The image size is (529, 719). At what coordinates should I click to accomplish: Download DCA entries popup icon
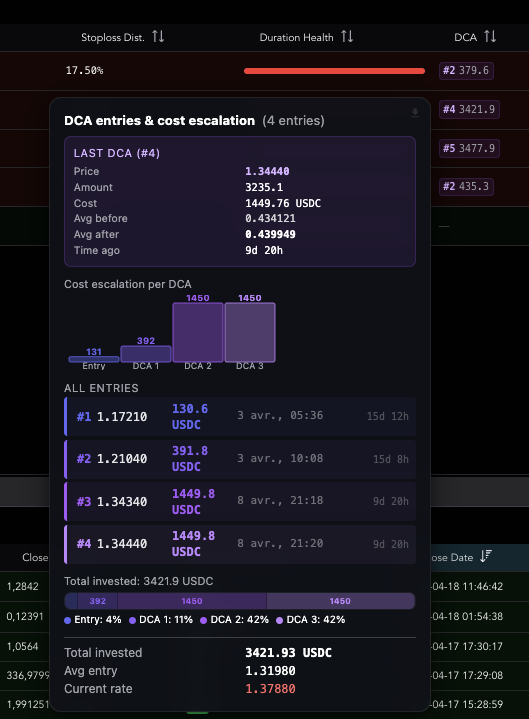coord(414,113)
